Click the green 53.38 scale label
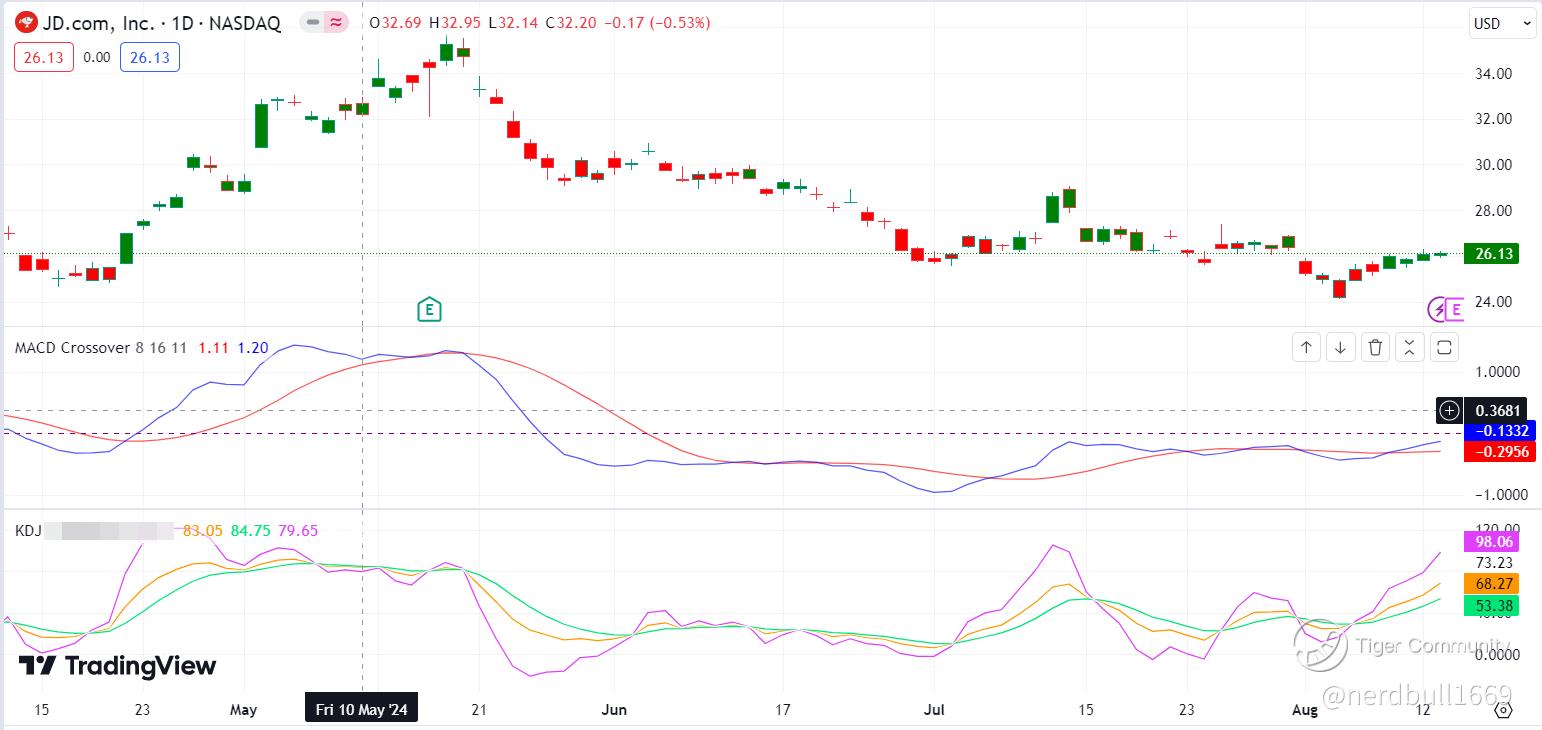The height and width of the screenshot is (730, 1542). 1491,605
